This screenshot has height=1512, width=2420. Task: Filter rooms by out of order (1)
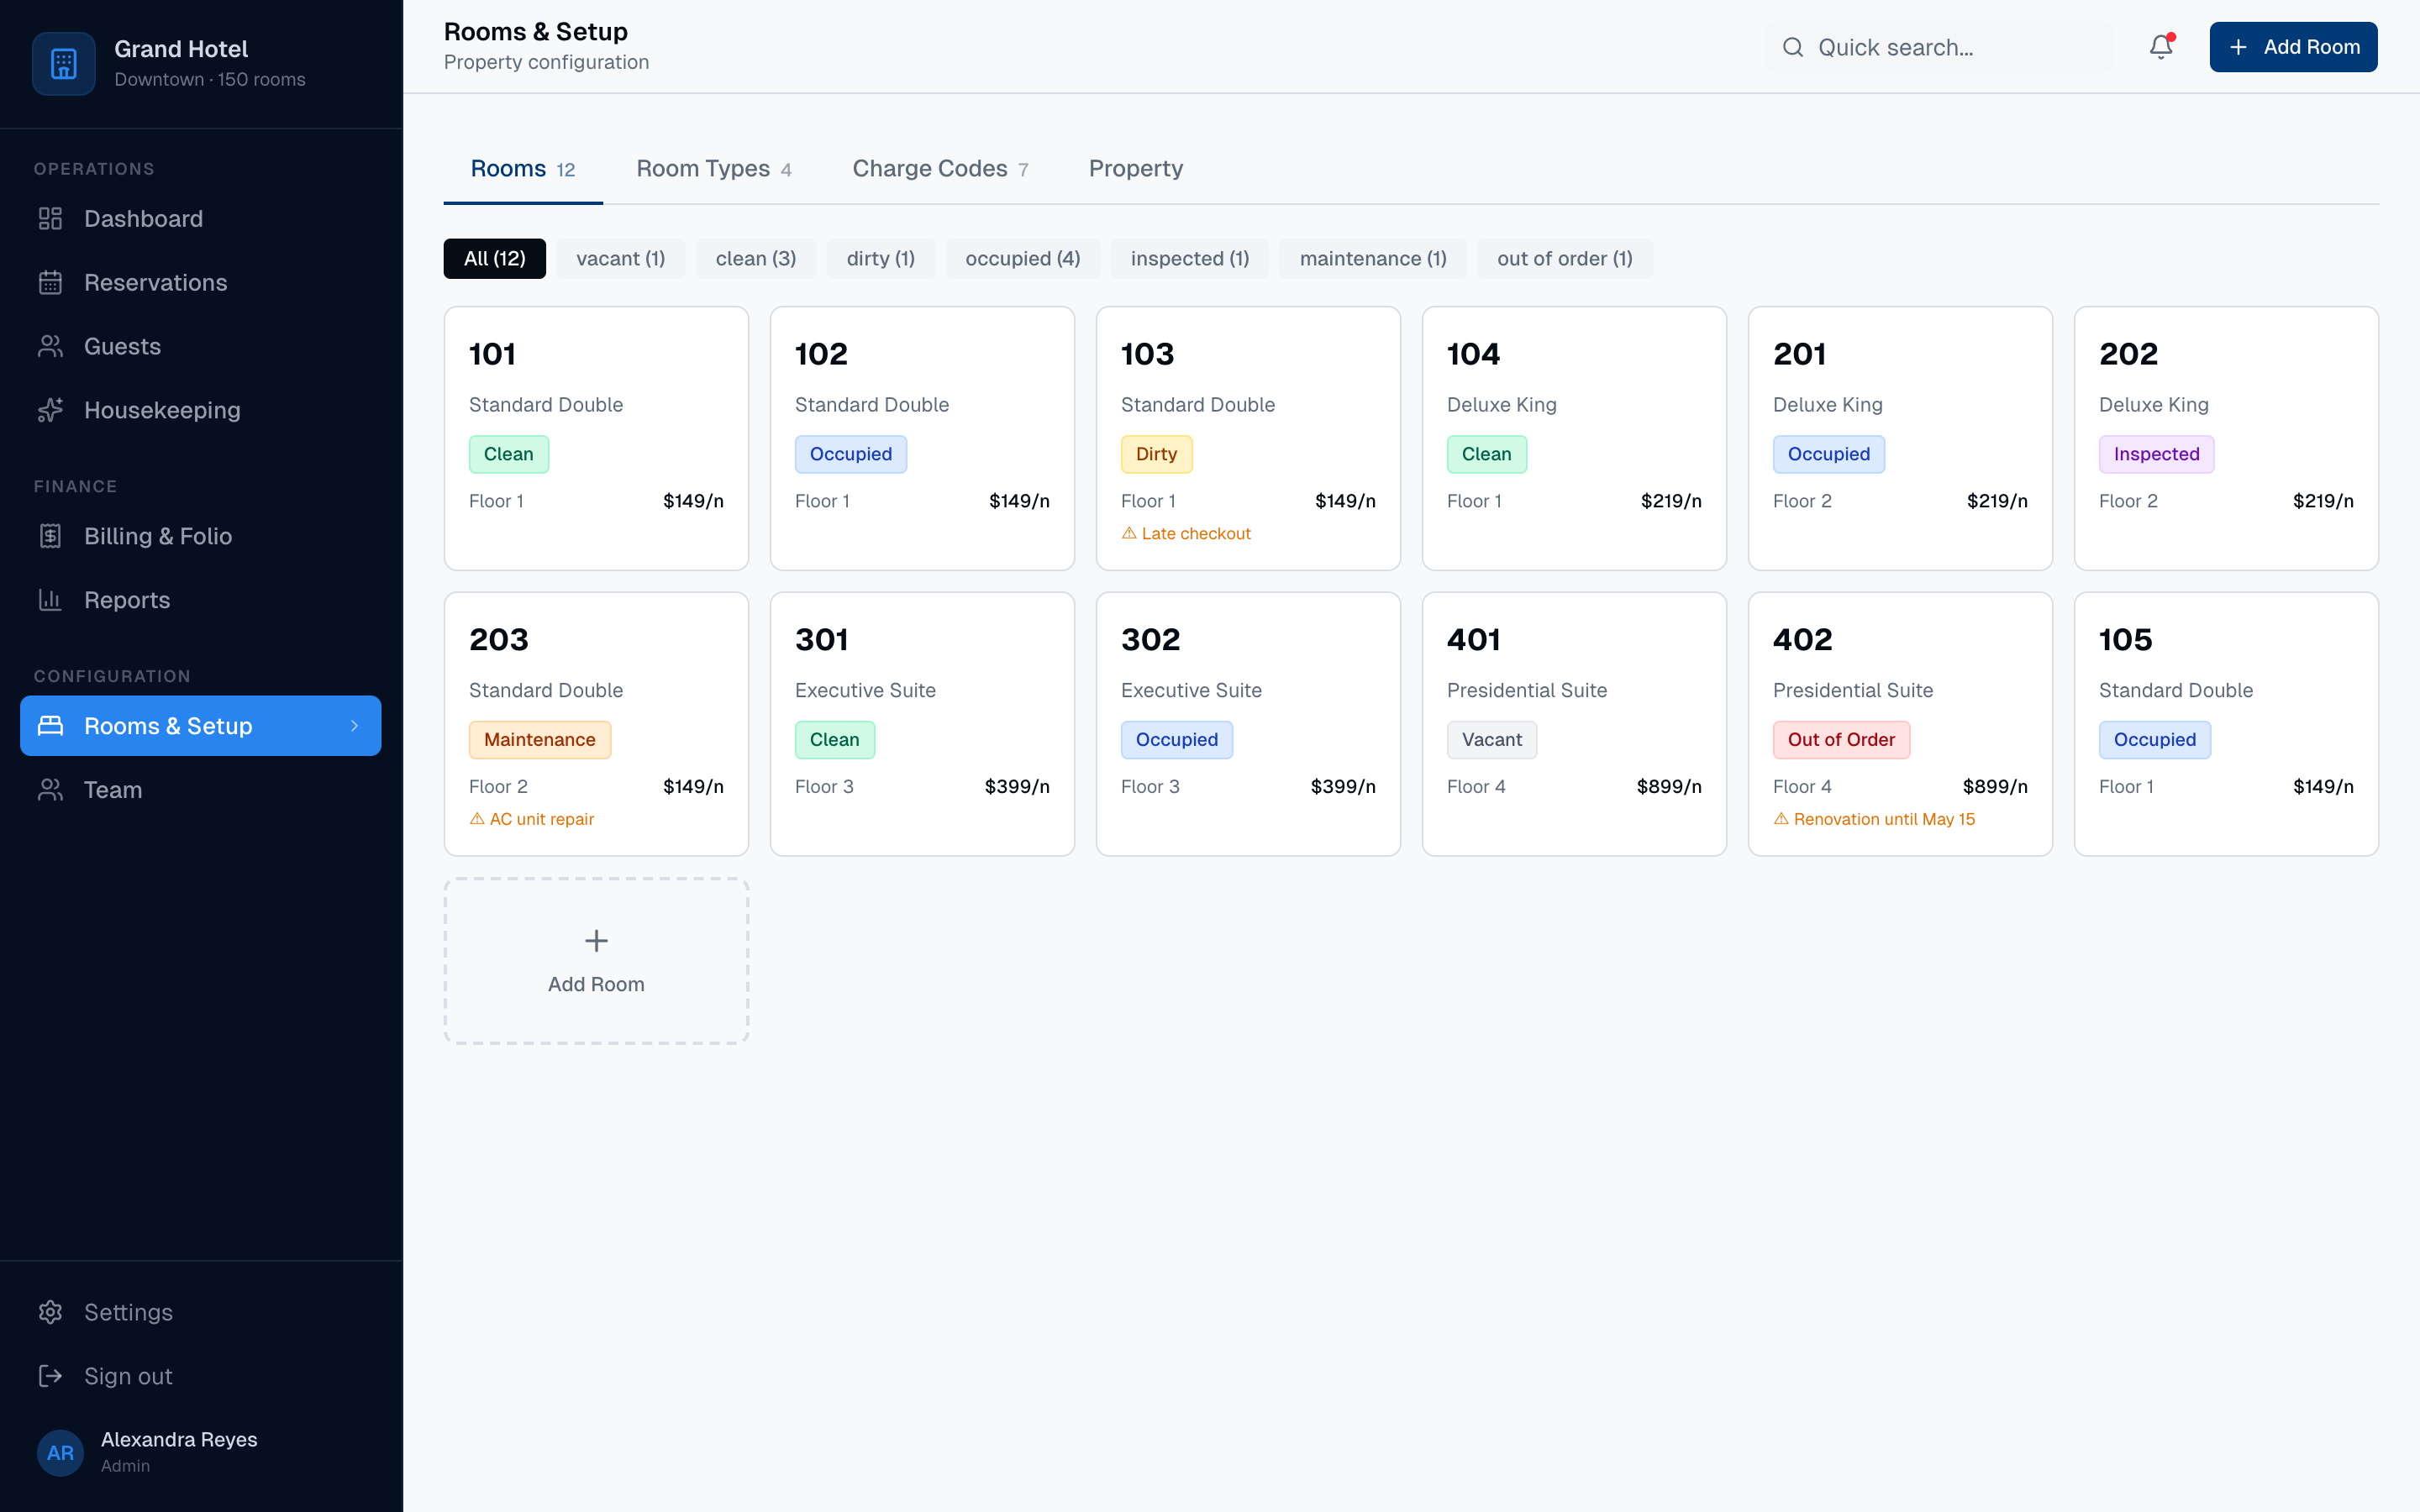click(1565, 258)
